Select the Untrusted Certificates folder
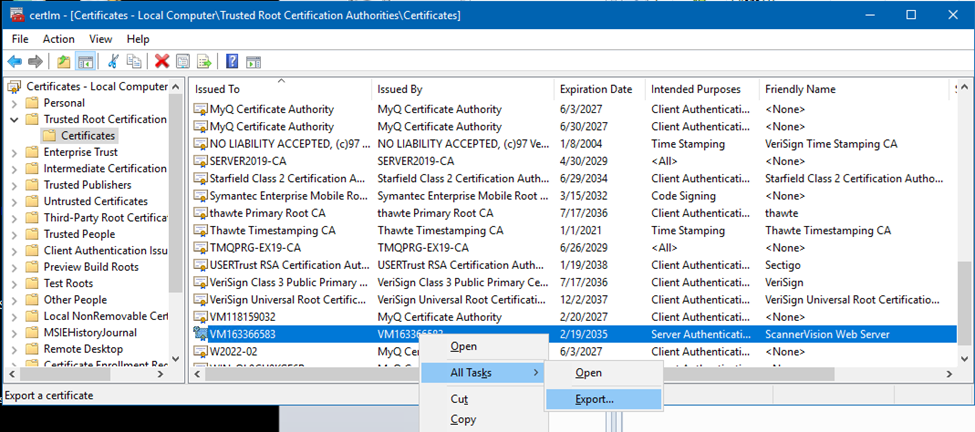This screenshot has height=432, width=975. click(x=95, y=201)
